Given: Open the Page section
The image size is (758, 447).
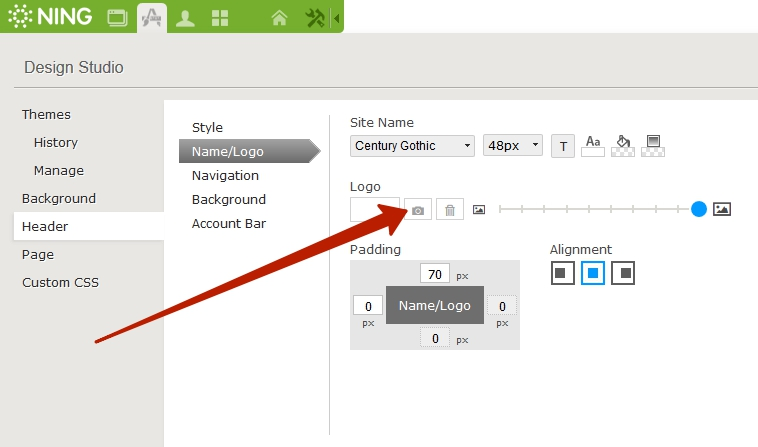Looking at the screenshot, I should [38, 255].
